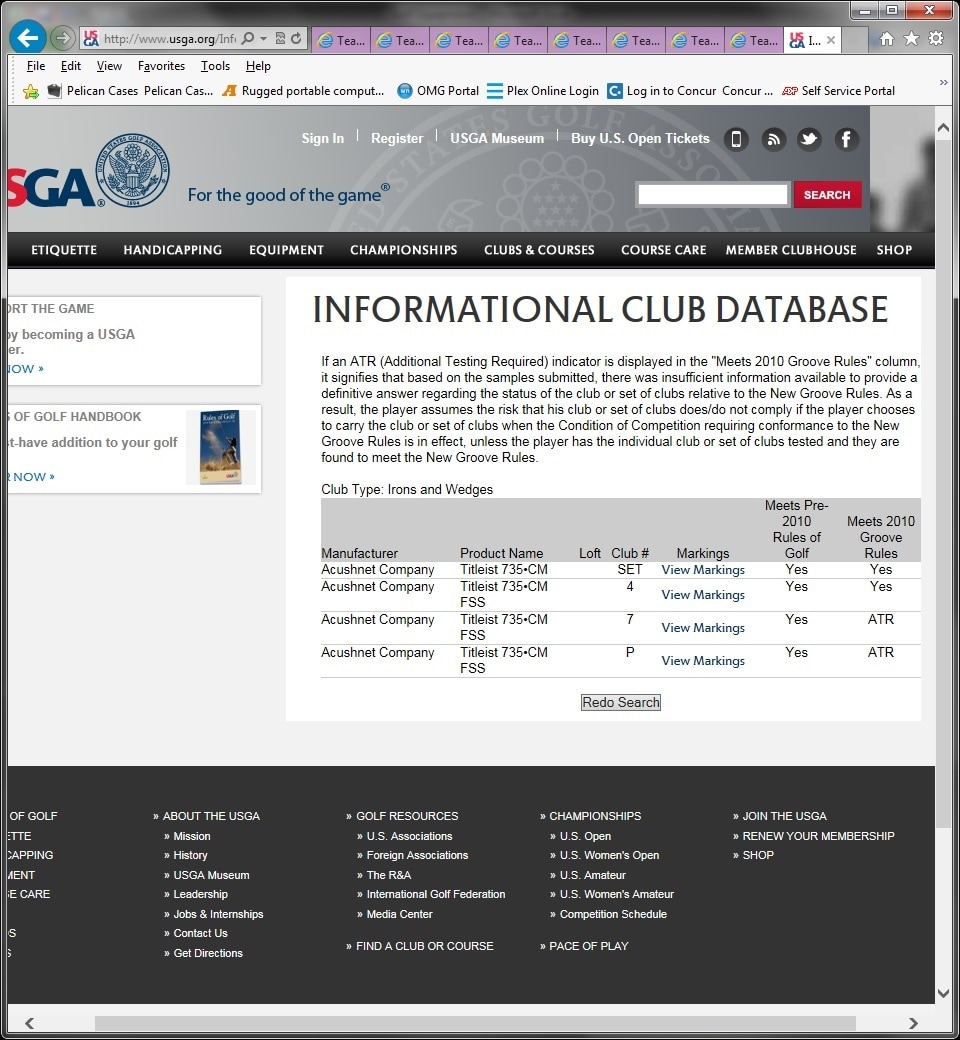
Task: Visit the USGA Twitter icon
Action: 809,139
